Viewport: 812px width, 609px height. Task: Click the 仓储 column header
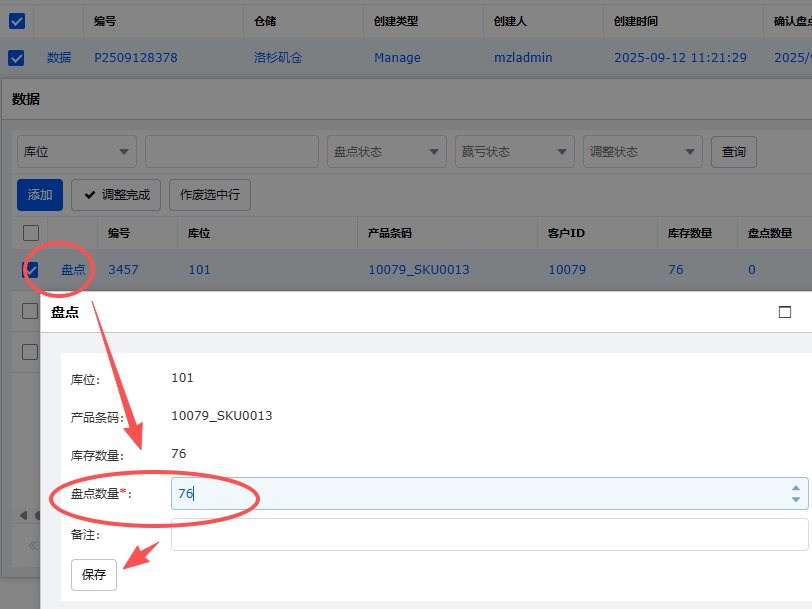click(265, 21)
